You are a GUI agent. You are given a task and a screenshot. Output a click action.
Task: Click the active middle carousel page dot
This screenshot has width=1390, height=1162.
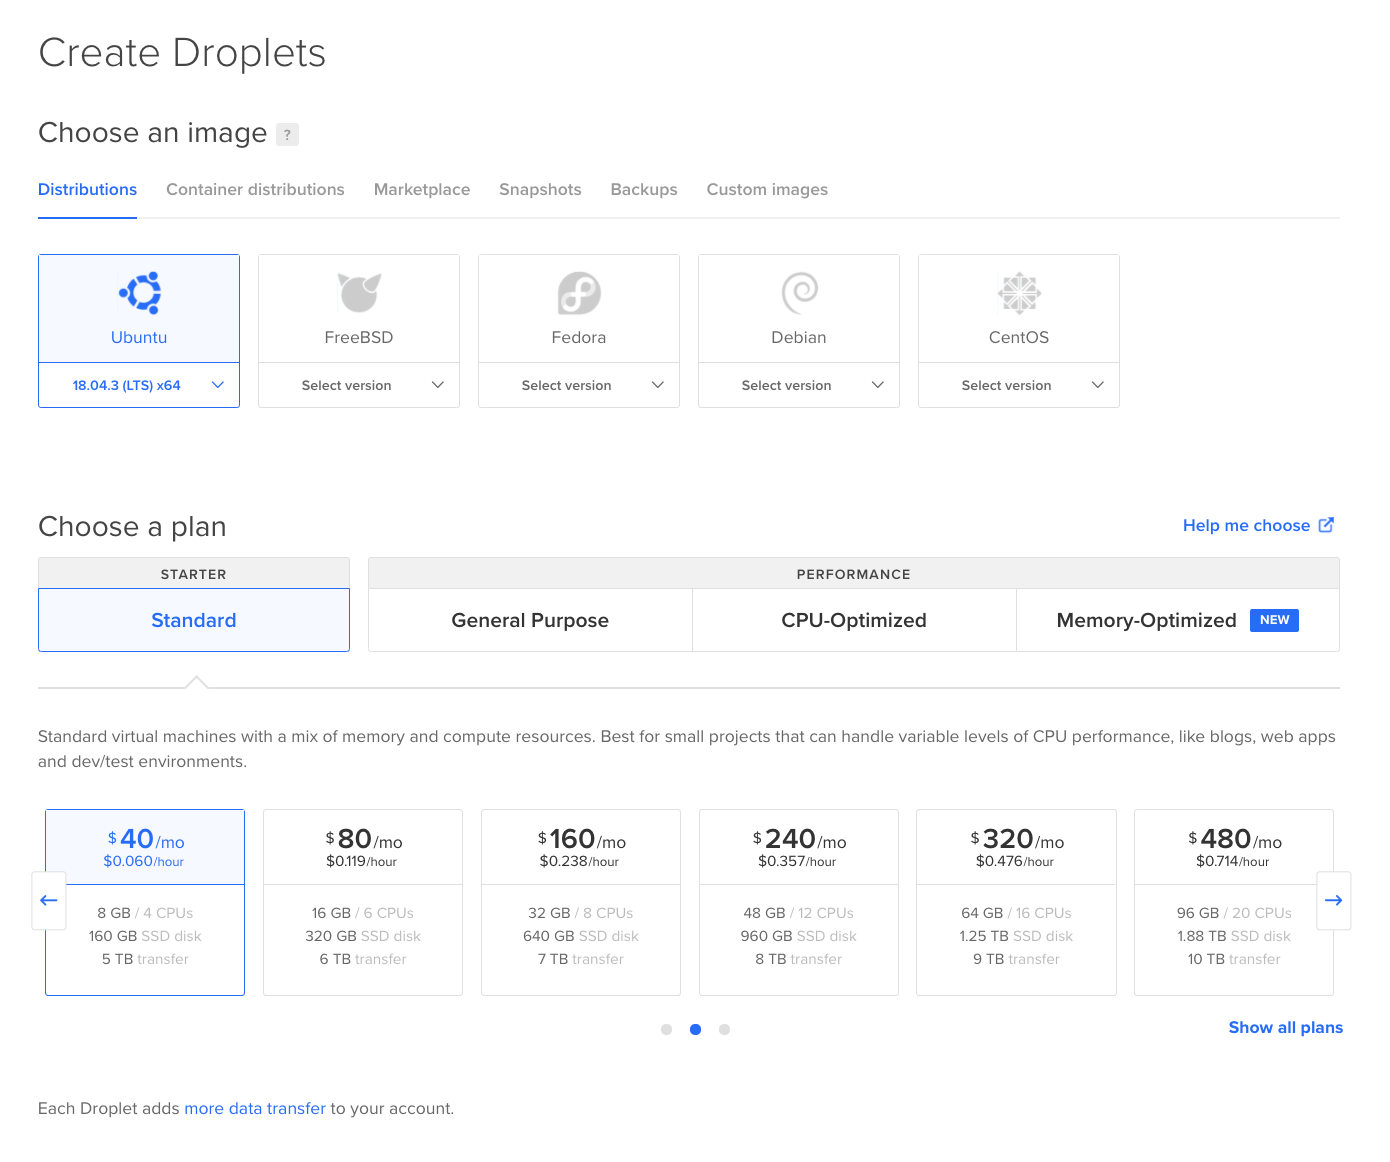coord(695,1029)
